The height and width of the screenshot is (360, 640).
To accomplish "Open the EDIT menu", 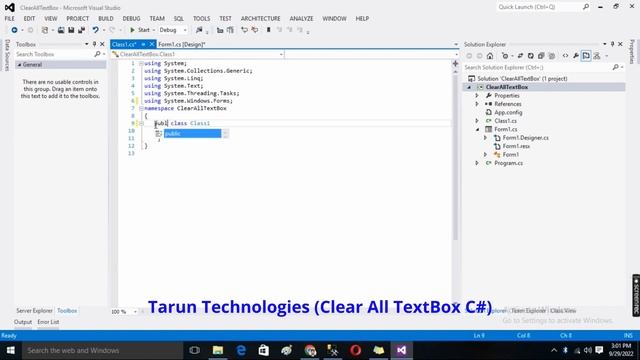I will [29, 18].
